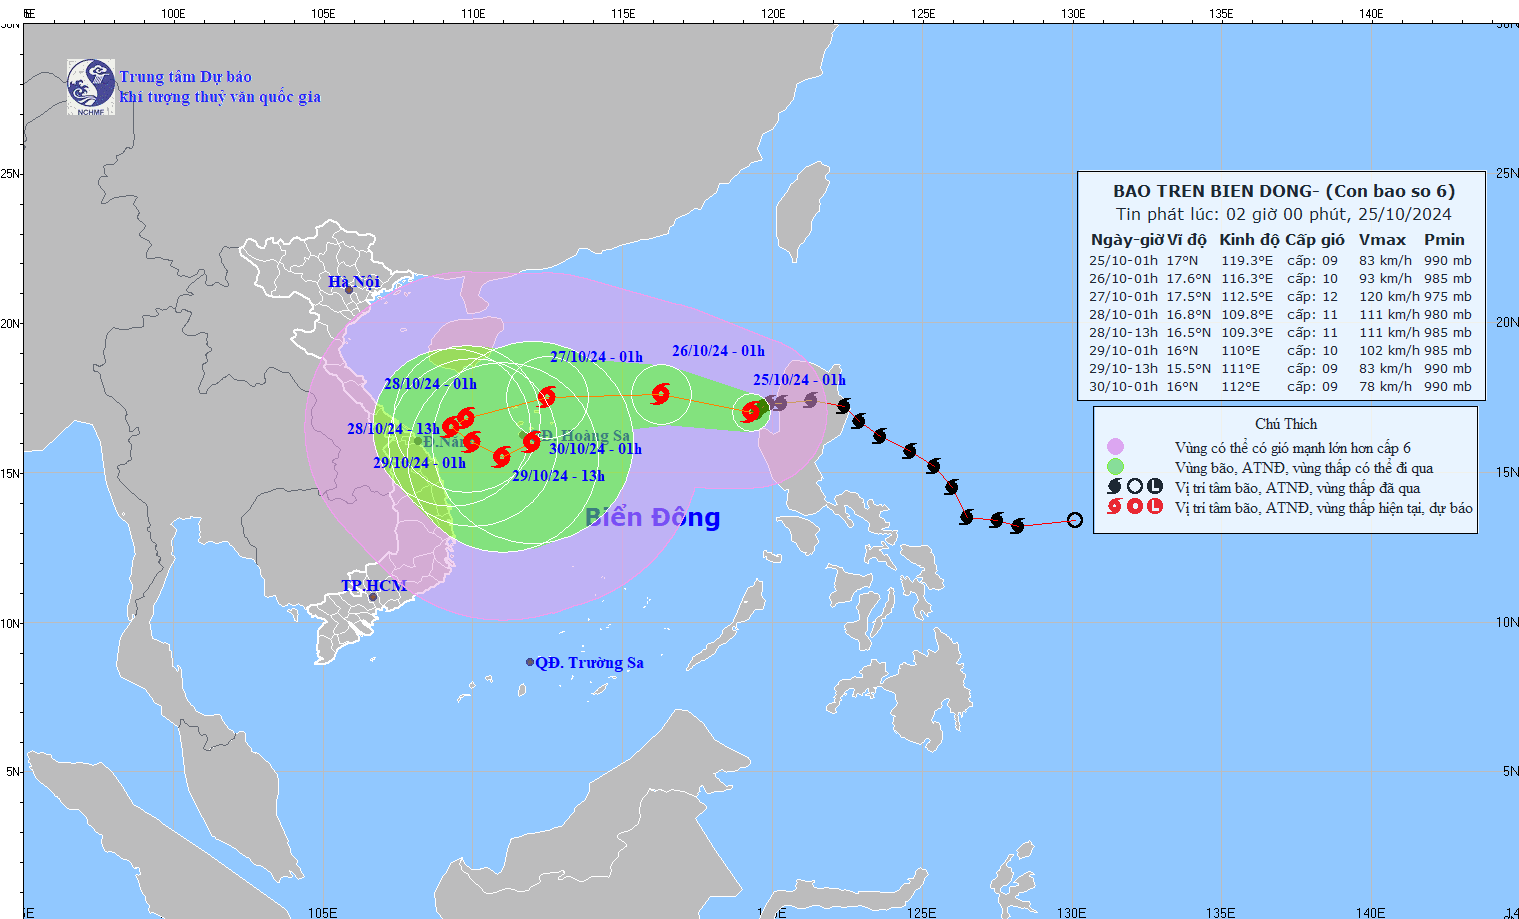Click the QĐ. Trường Sa dot marker
This screenshot has width=1519, height=919.
point(530,662)
